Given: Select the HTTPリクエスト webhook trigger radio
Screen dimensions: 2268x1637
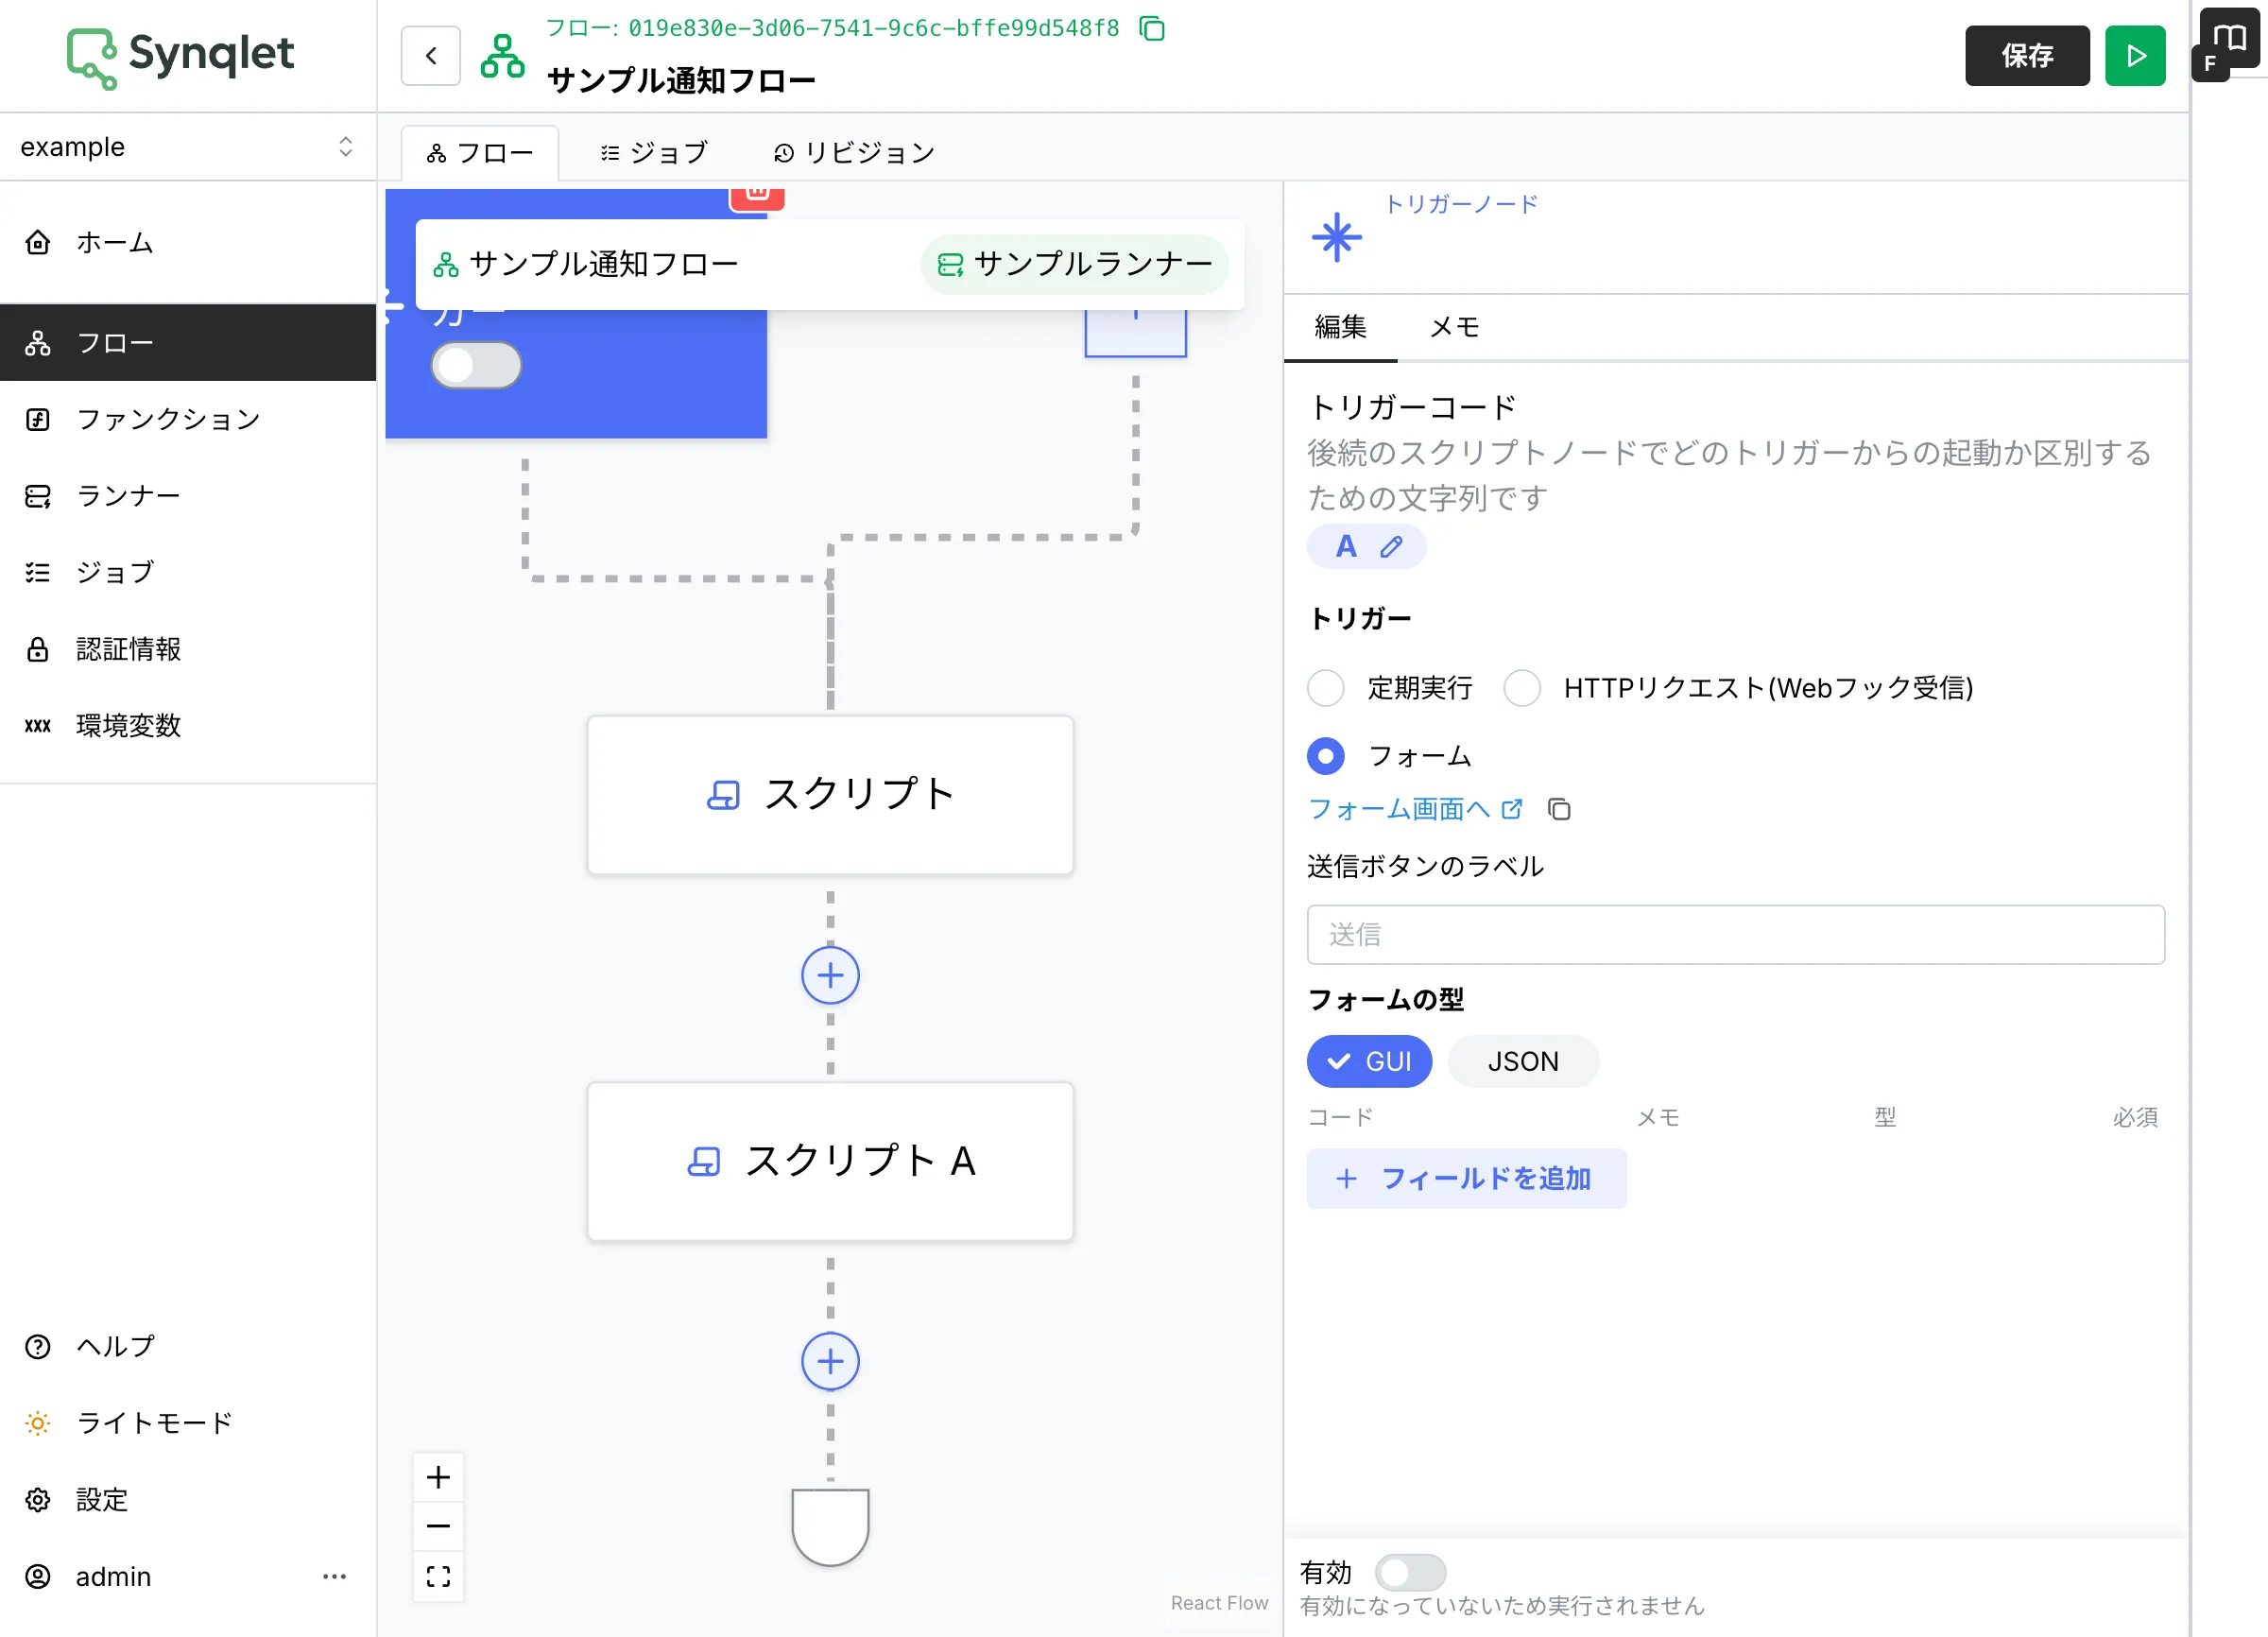Looking at the screenshot, I should (x=1522, y=688).
